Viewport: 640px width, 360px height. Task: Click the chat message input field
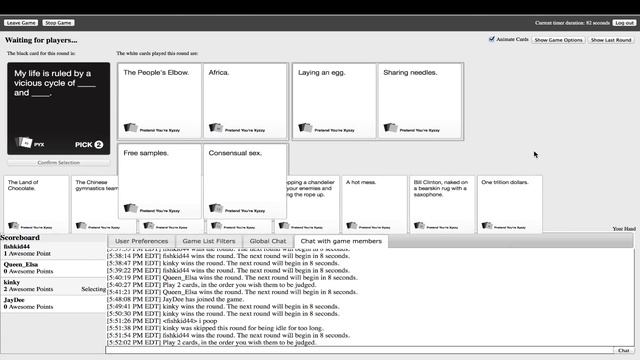pos(359,350)
